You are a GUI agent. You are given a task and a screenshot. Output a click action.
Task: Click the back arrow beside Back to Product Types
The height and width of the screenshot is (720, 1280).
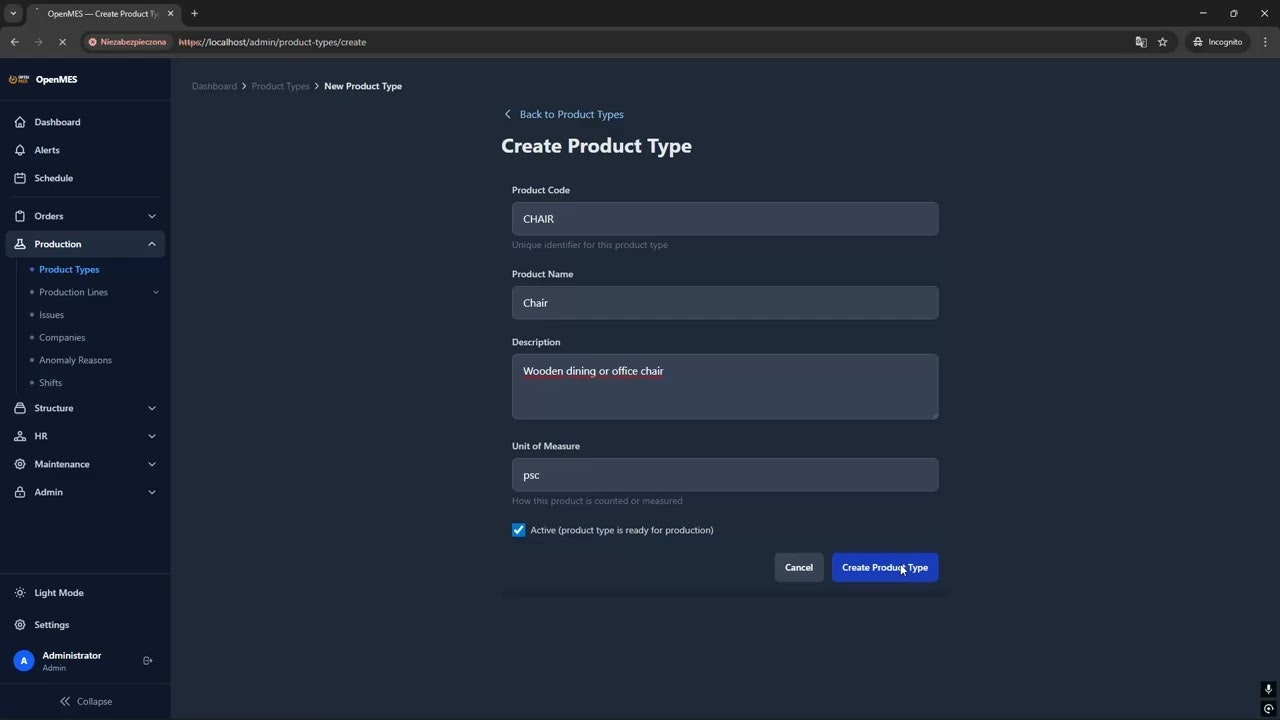[x=507, y=114]
